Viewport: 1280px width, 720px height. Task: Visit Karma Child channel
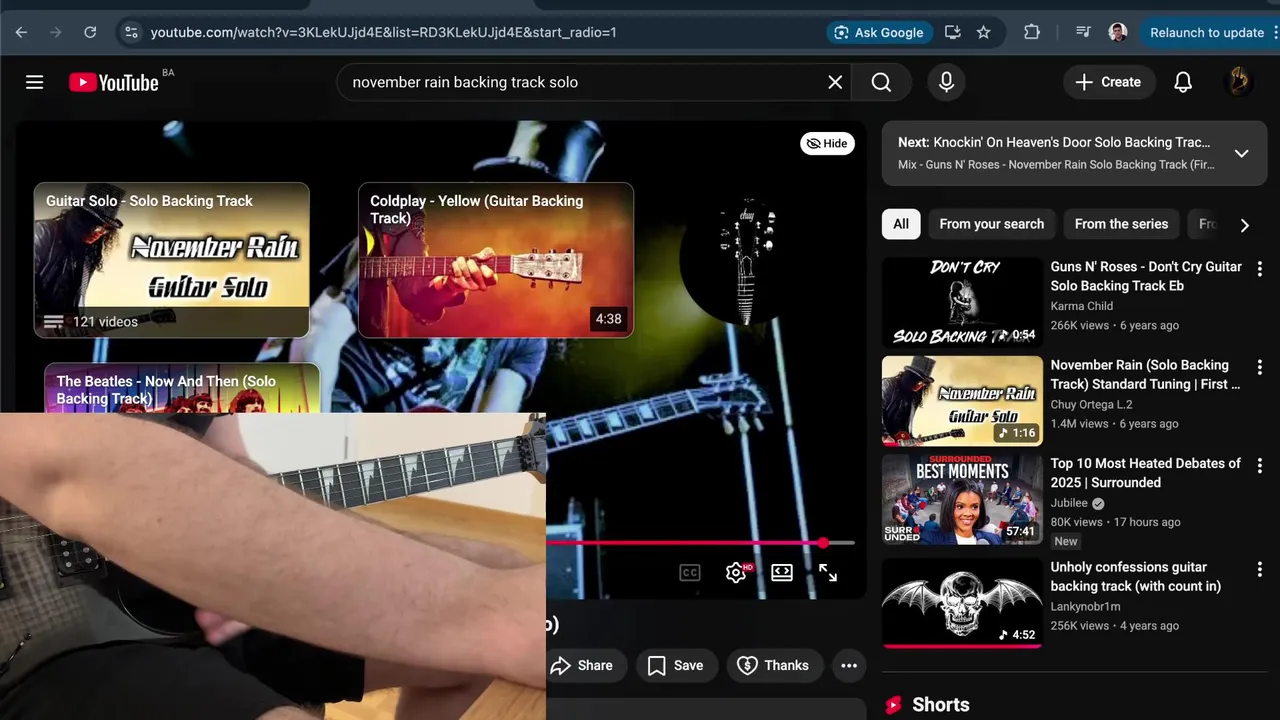point(1081,306)
